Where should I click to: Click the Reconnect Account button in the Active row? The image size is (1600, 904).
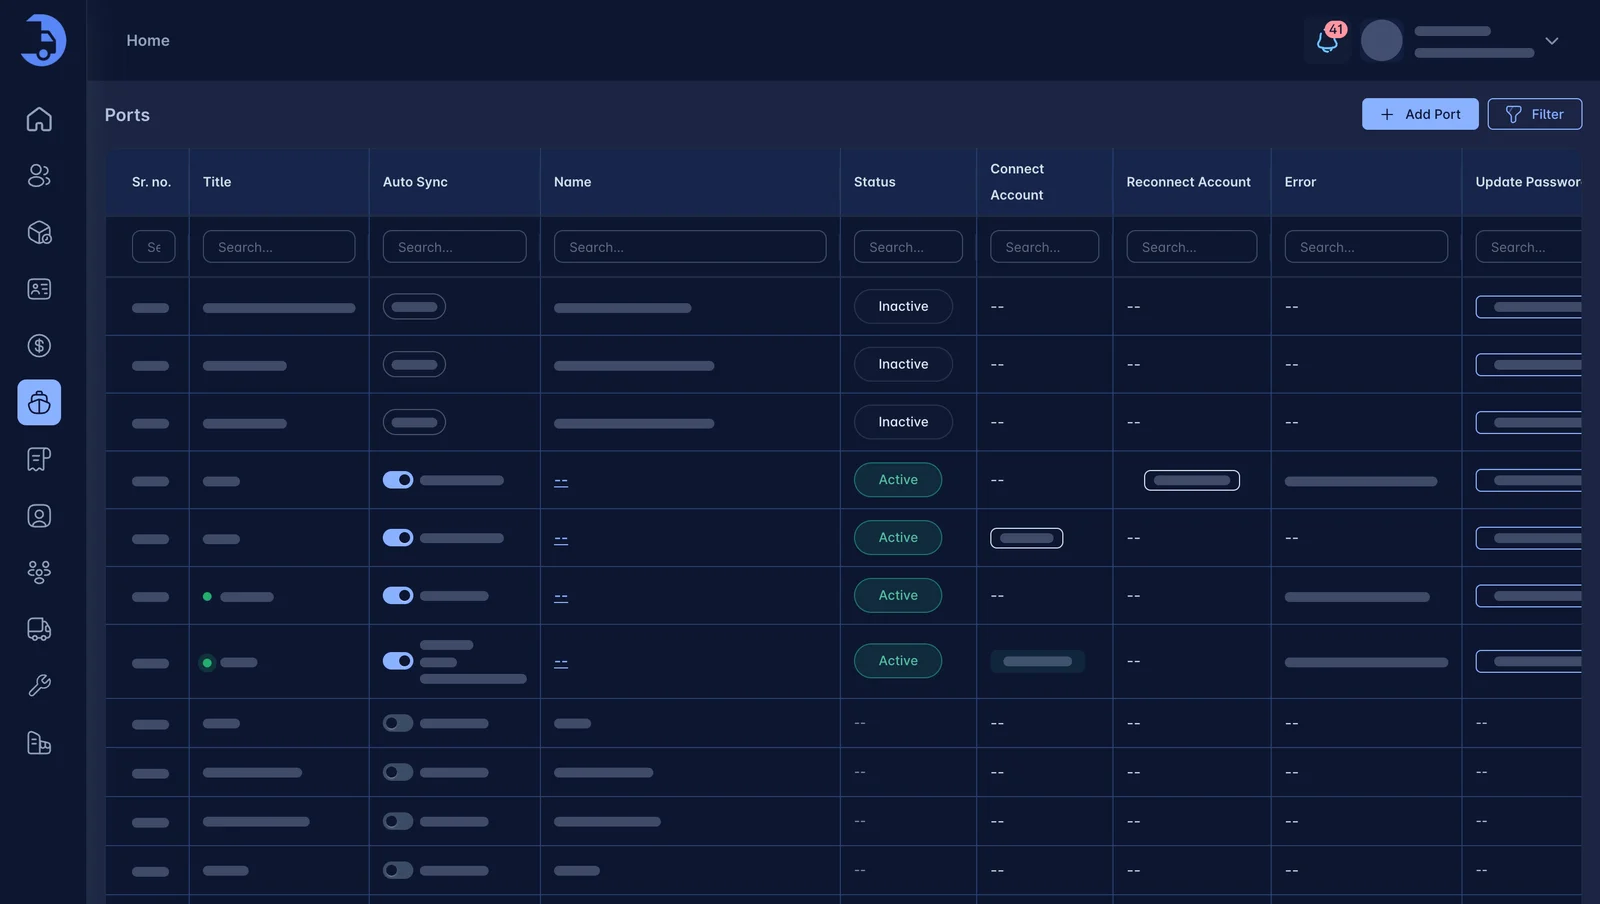[1192, 480]
